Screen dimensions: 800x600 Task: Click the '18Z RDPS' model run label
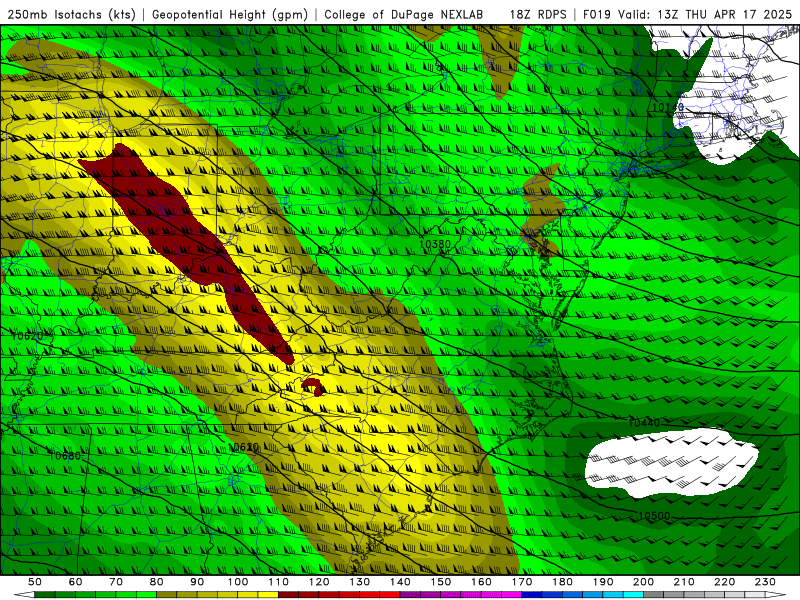pos(538,14)
